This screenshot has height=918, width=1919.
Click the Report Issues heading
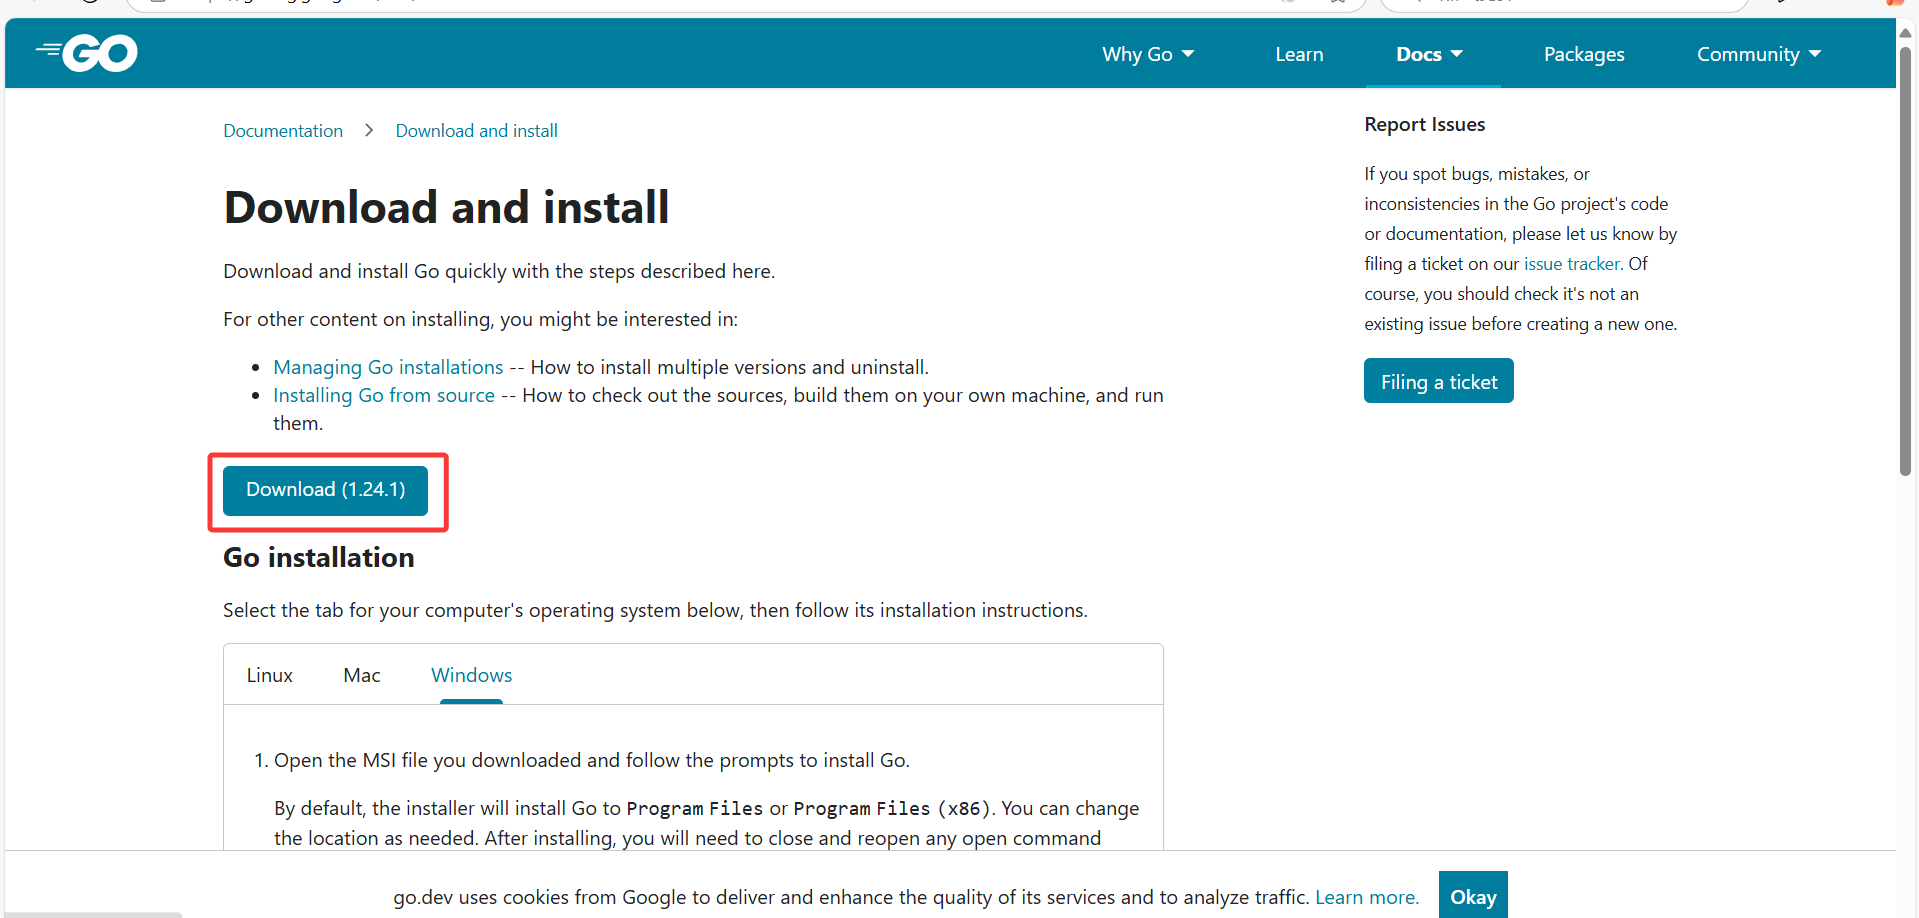[1424, 124]
